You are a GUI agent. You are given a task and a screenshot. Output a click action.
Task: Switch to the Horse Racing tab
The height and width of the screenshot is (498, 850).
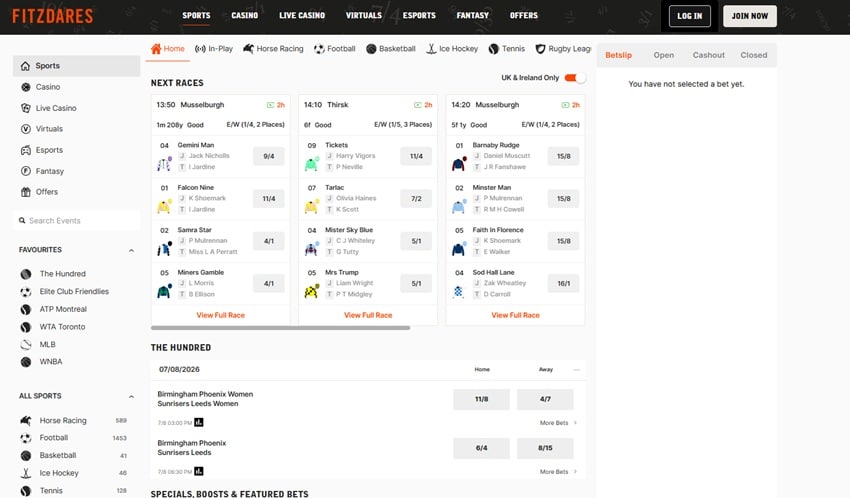(x=273, y=49)
